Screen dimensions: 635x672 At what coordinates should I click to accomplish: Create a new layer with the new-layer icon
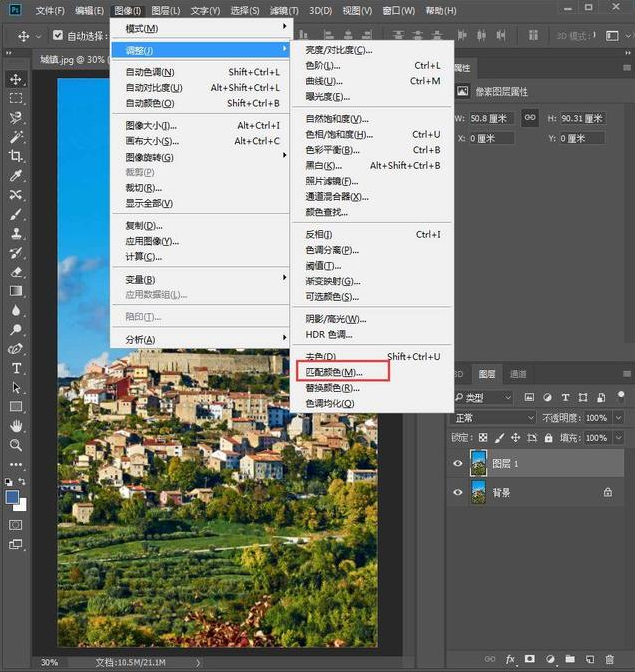(590, 660)
